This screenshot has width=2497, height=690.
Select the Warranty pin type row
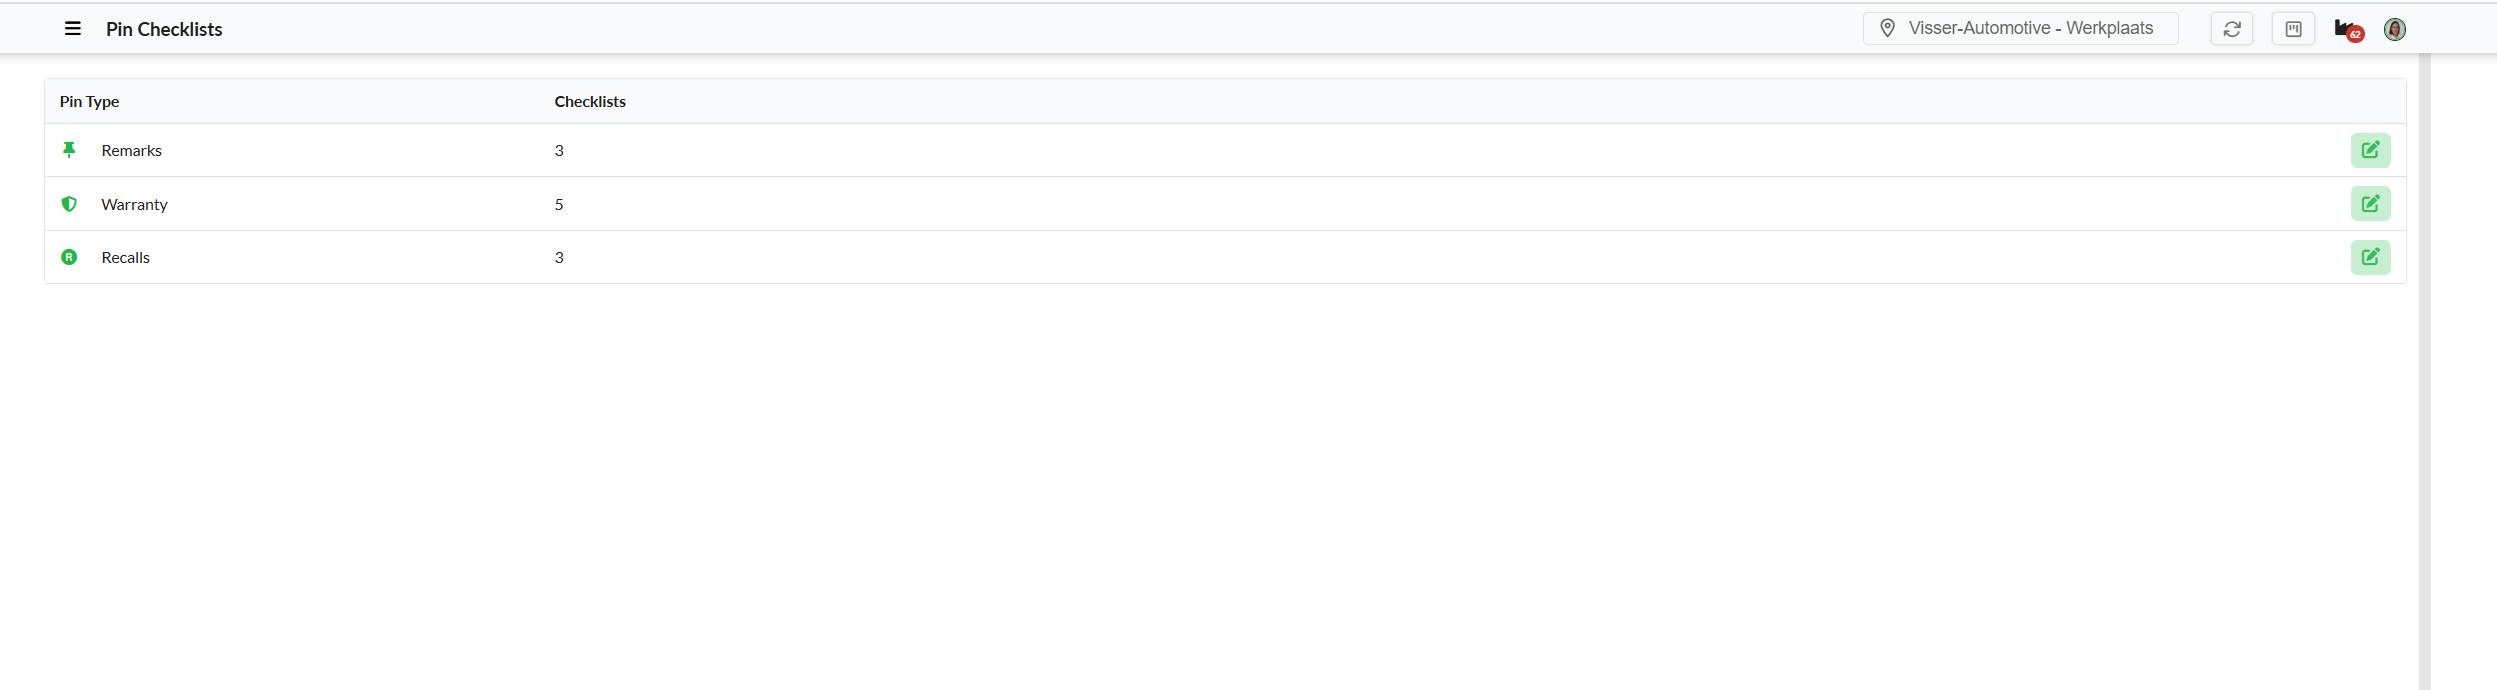(134, 205)
